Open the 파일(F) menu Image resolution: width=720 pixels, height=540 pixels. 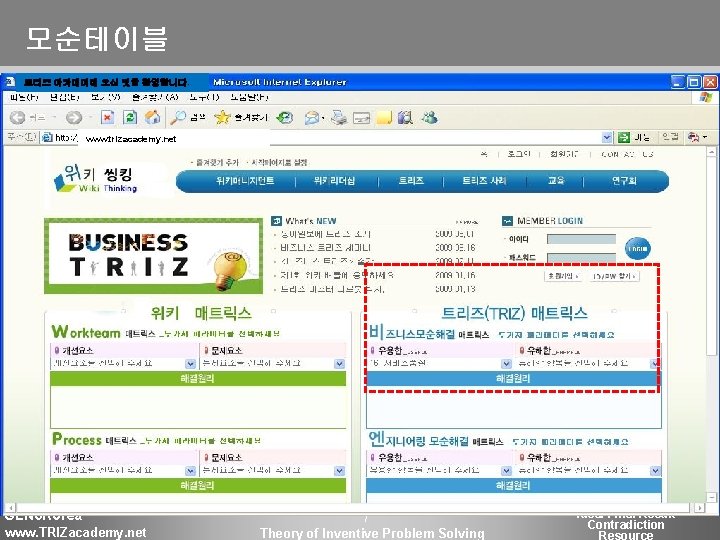[23, 97]
